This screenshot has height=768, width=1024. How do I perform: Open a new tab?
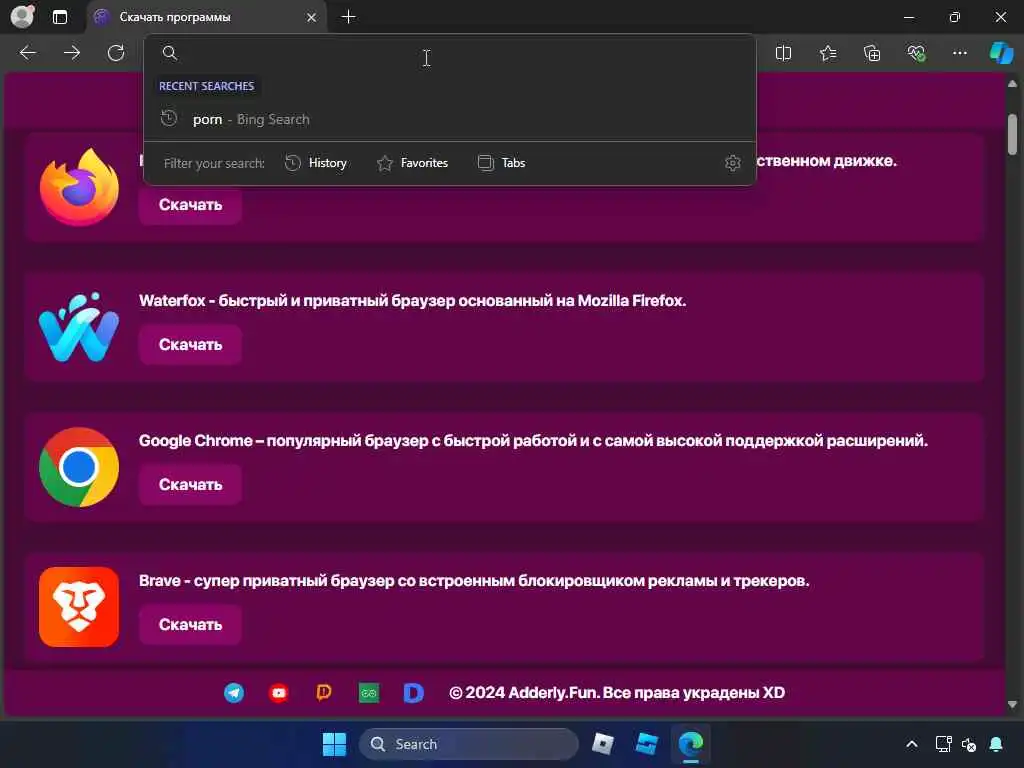(349, 17)
